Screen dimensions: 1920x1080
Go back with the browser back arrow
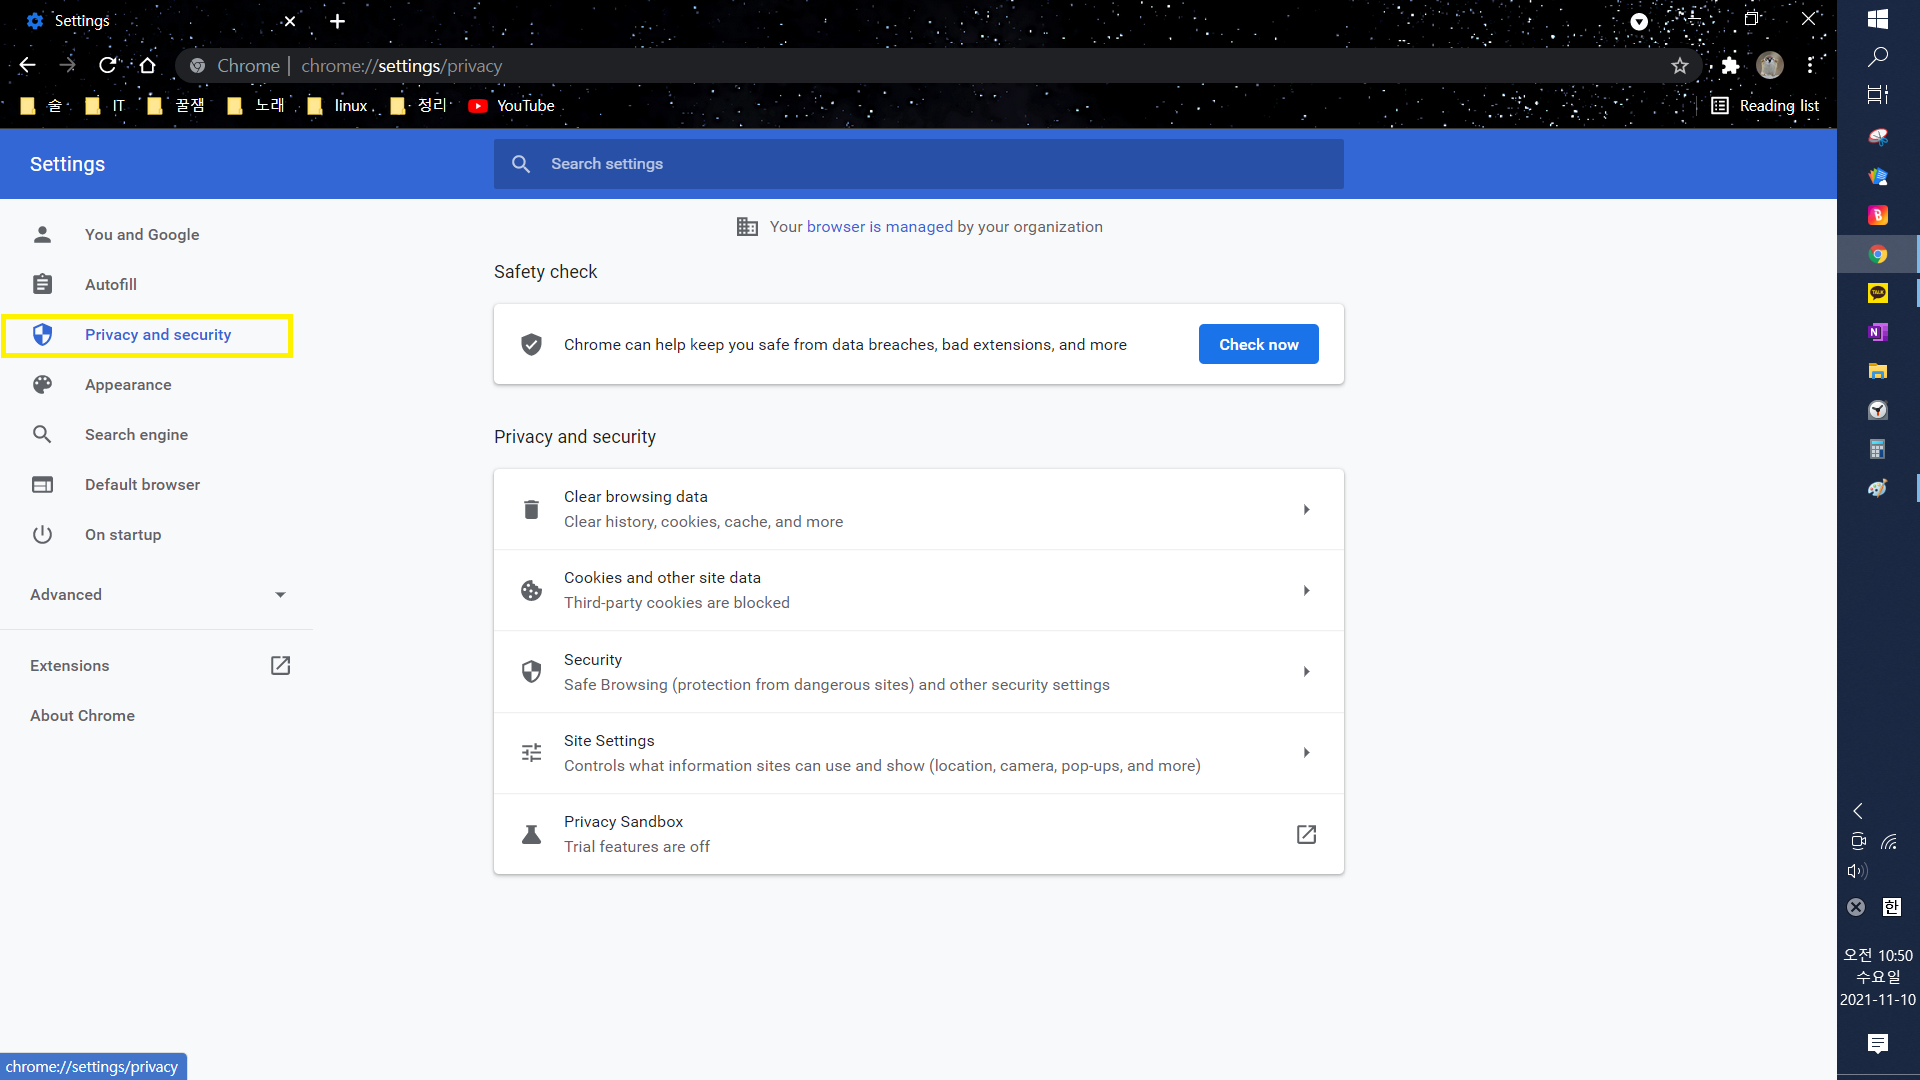pyautogui.click(x=27, y=65)
